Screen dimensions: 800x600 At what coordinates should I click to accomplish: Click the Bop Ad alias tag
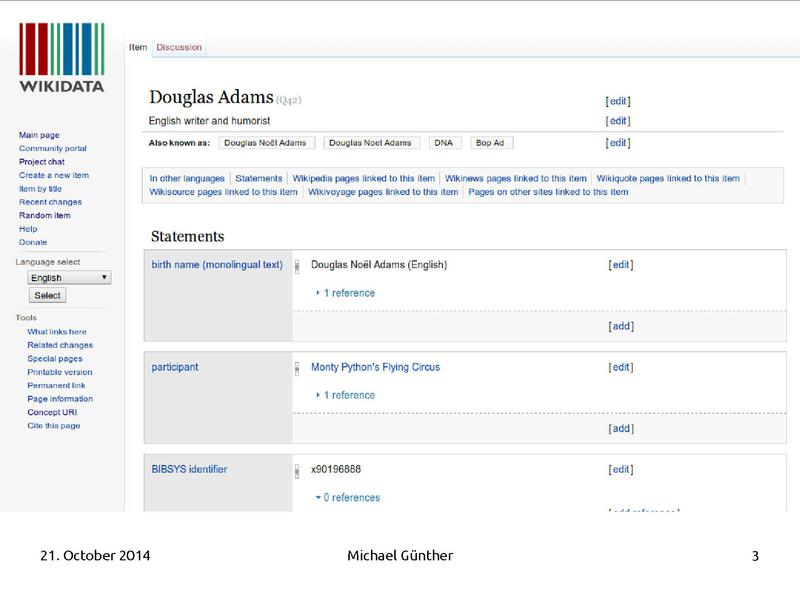point(490,143)
